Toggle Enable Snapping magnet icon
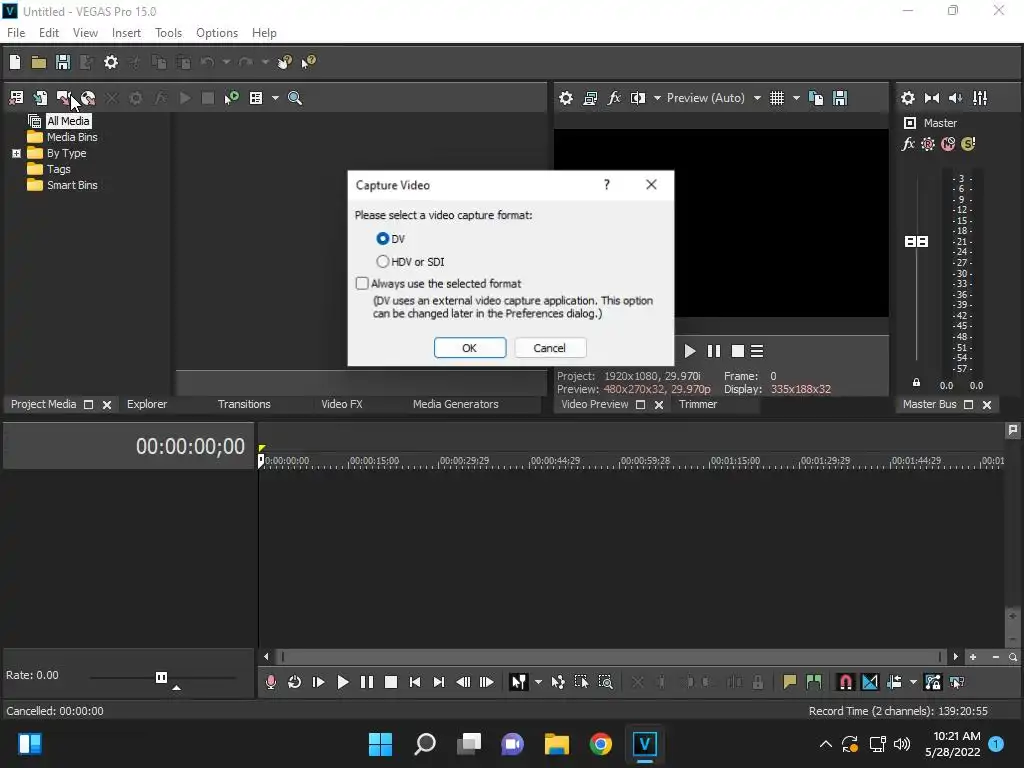The image size is (1024, 768). tap(845, 682)
